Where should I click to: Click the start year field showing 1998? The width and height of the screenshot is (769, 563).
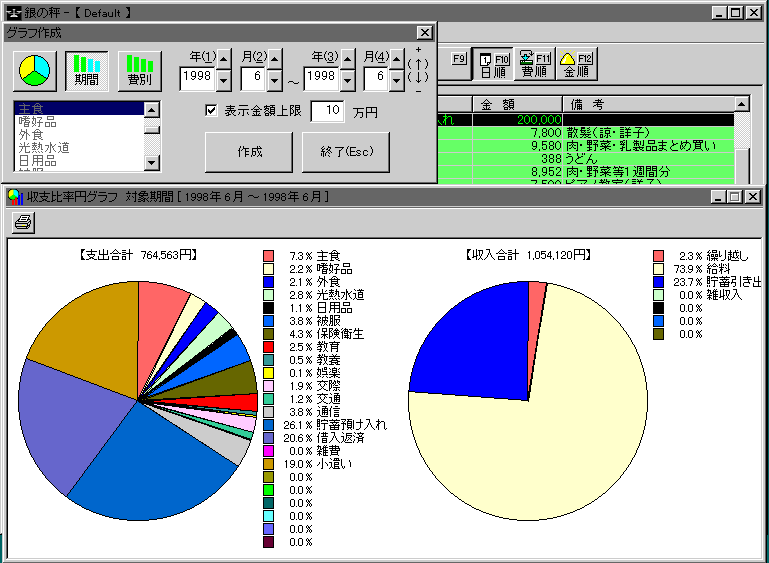[x=198, y=77]
